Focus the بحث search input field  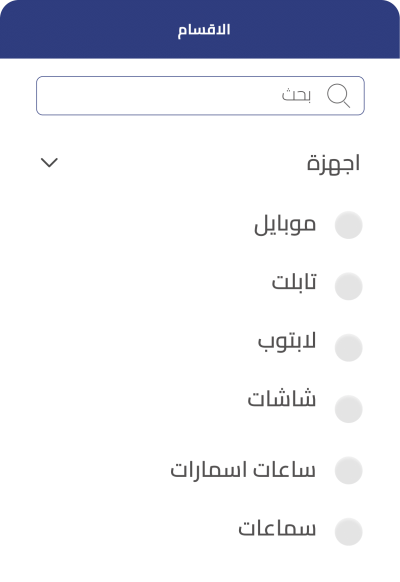(200, 96)
